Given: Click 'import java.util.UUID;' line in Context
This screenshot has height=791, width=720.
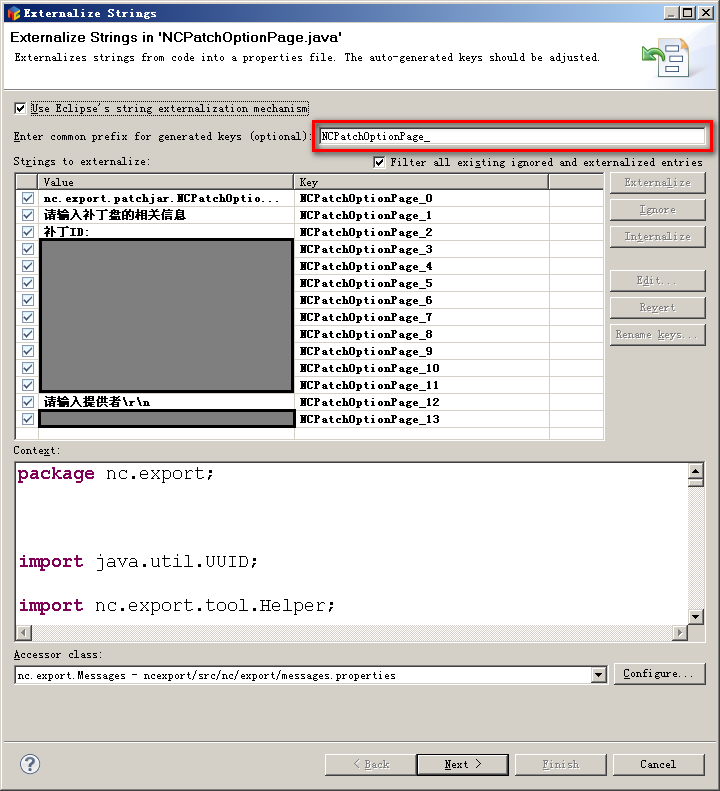Looking at the screenshot, I should (138, 561).
